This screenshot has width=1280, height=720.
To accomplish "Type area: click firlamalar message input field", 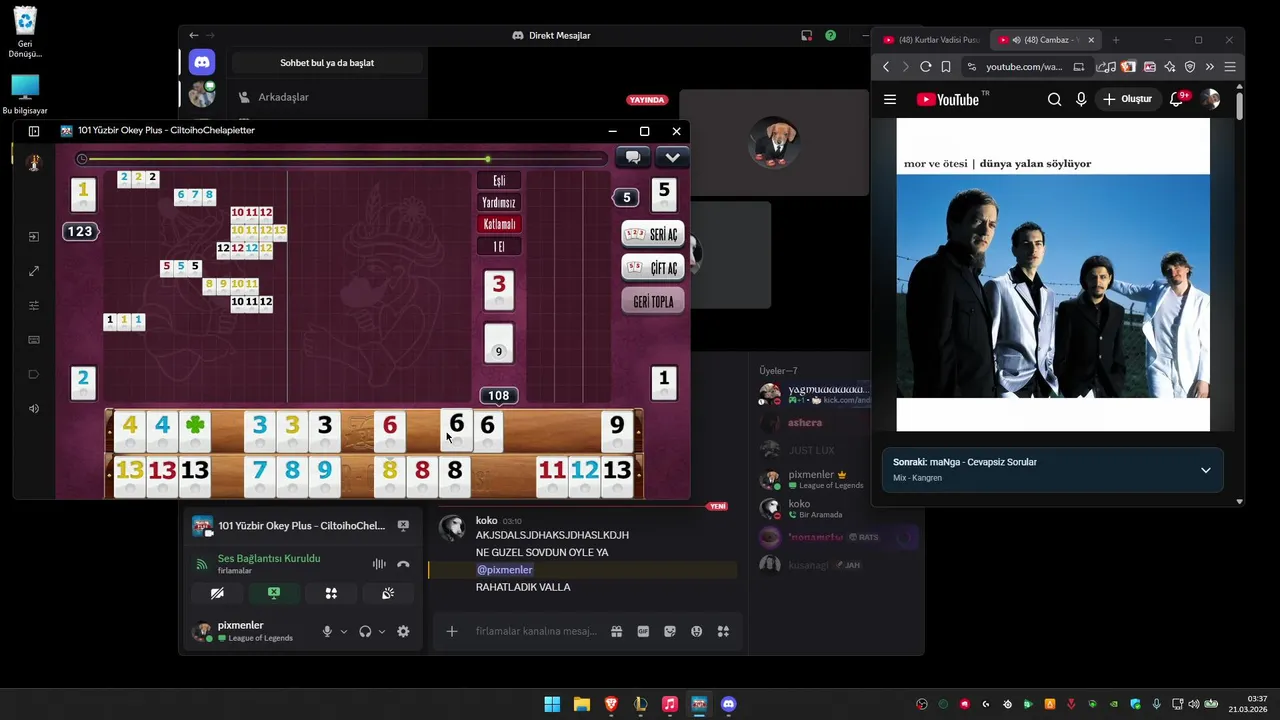I will [535, 631].
